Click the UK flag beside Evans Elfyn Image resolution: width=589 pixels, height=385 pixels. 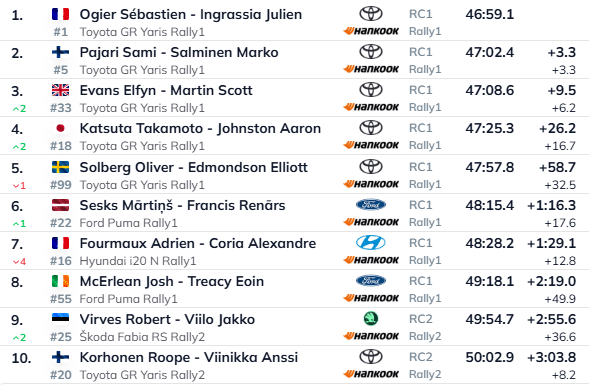coord(60,90)
